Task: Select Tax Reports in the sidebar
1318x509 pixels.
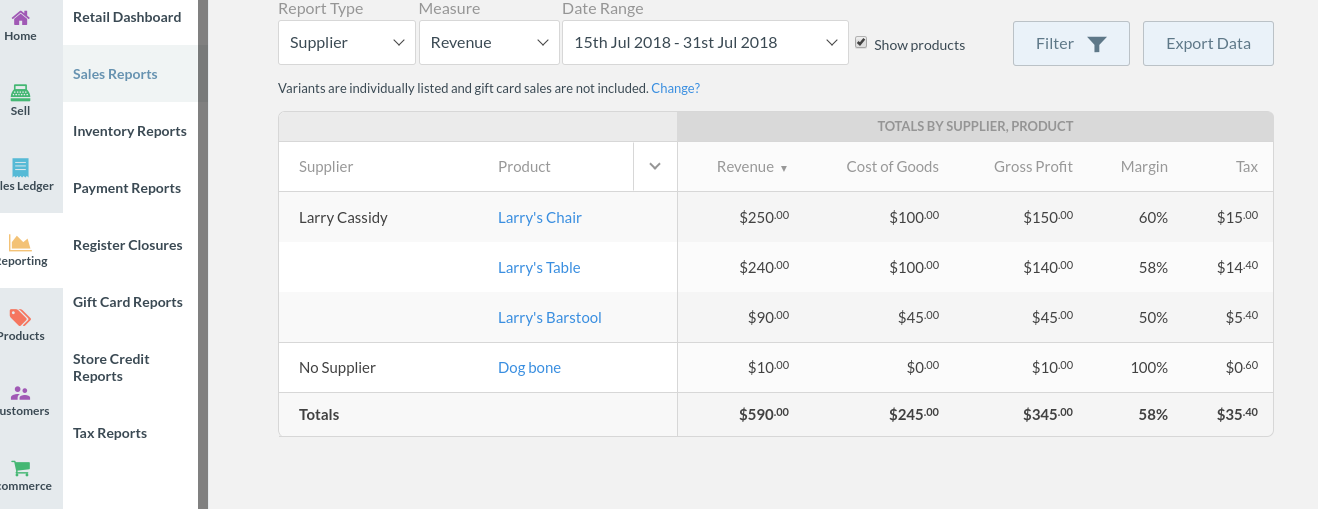Action: [110, 433]
